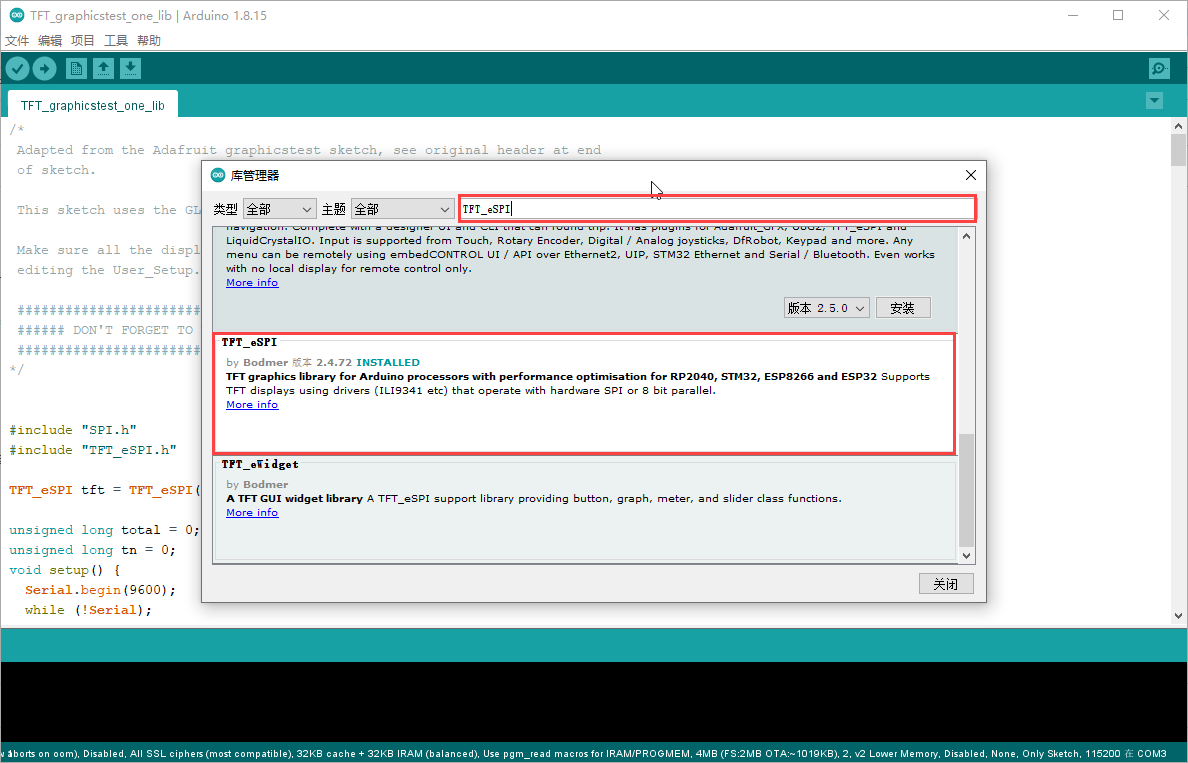Open the 项目 menu
Image resolution: width=1188 pixels, height=763 pixels.
pyautogui.click(x=83, y=41)
